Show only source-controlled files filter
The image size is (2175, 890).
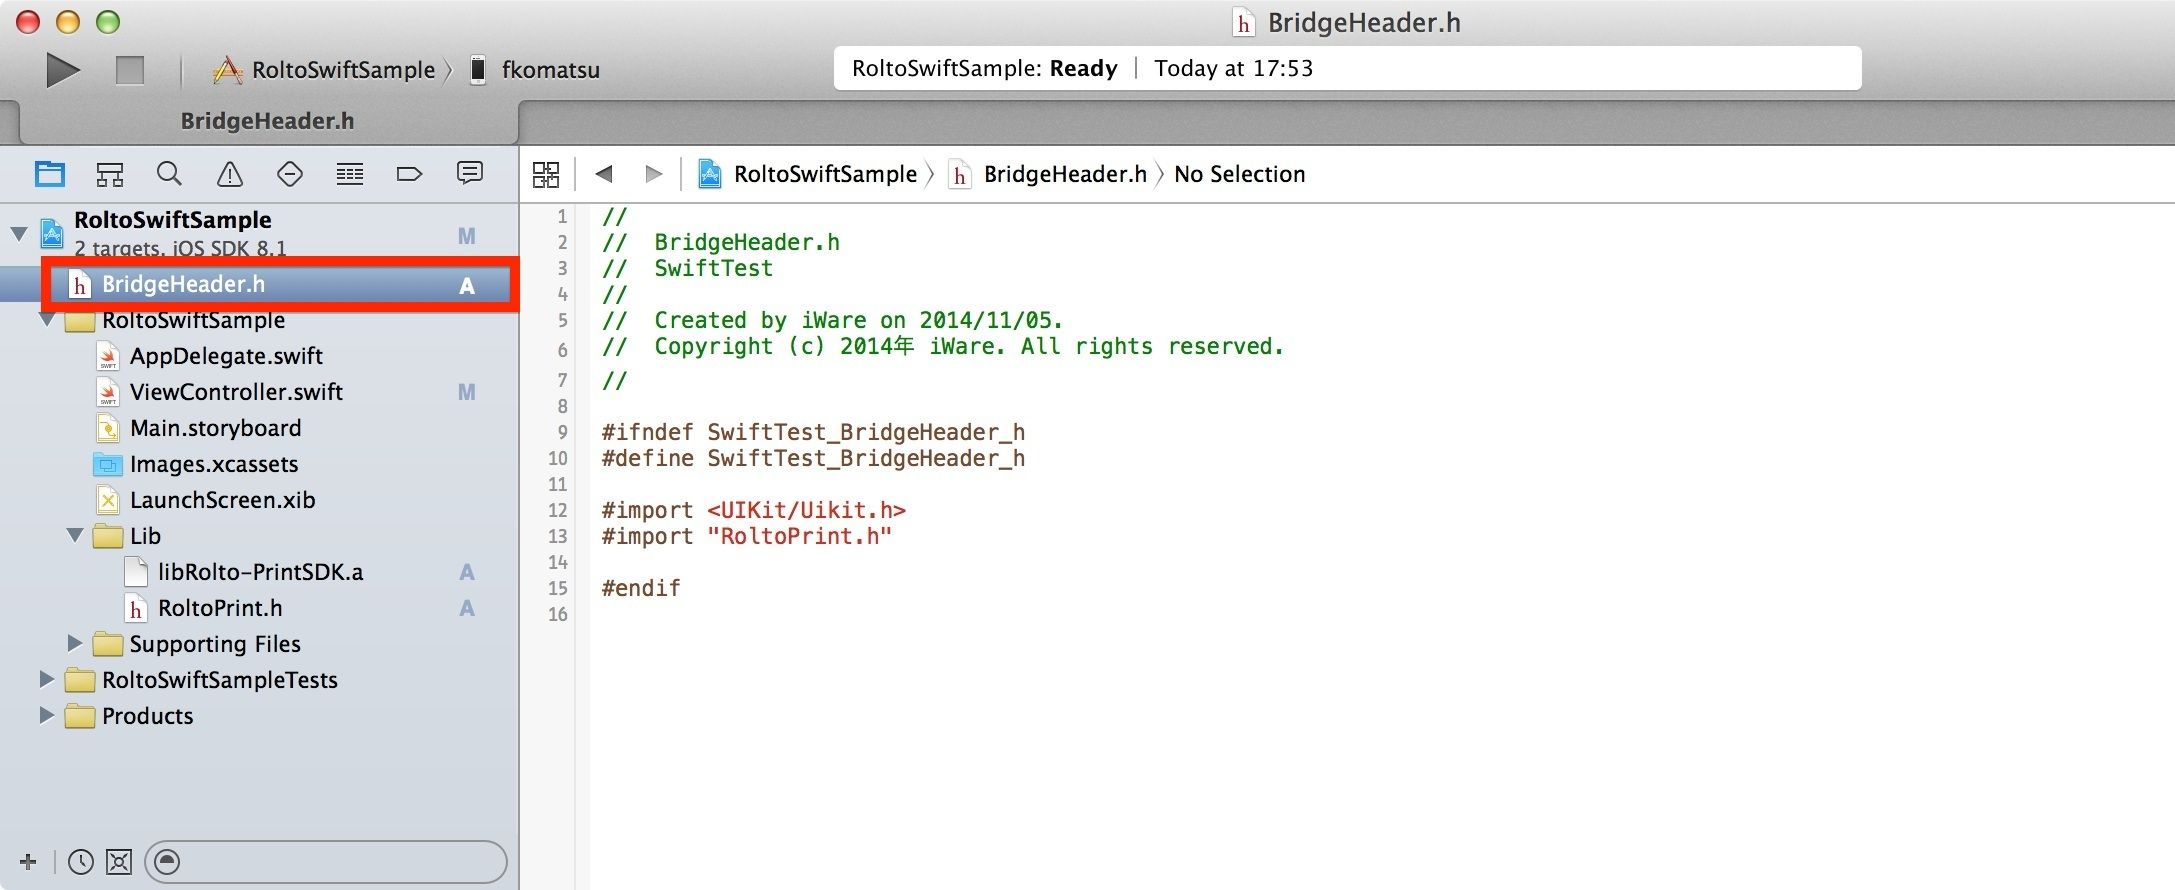coord(119,861)
